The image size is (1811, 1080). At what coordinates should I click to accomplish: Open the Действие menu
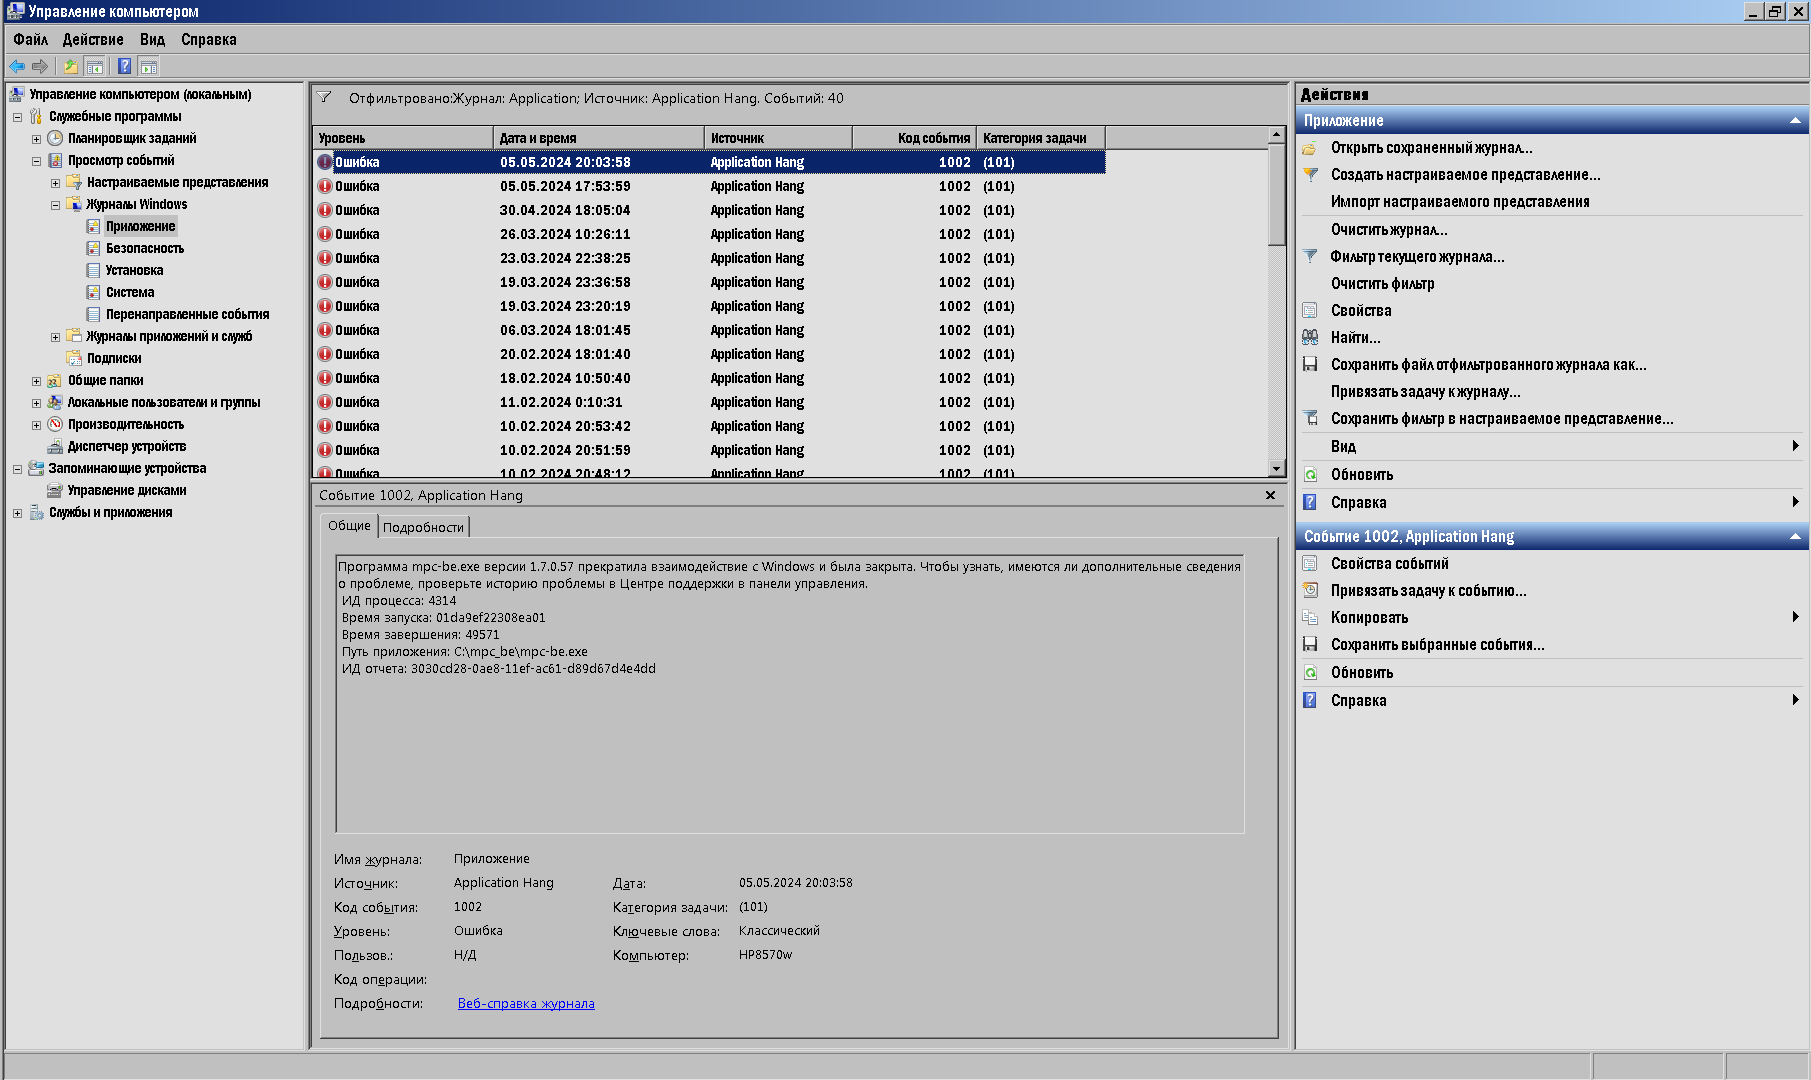[93, 39]
